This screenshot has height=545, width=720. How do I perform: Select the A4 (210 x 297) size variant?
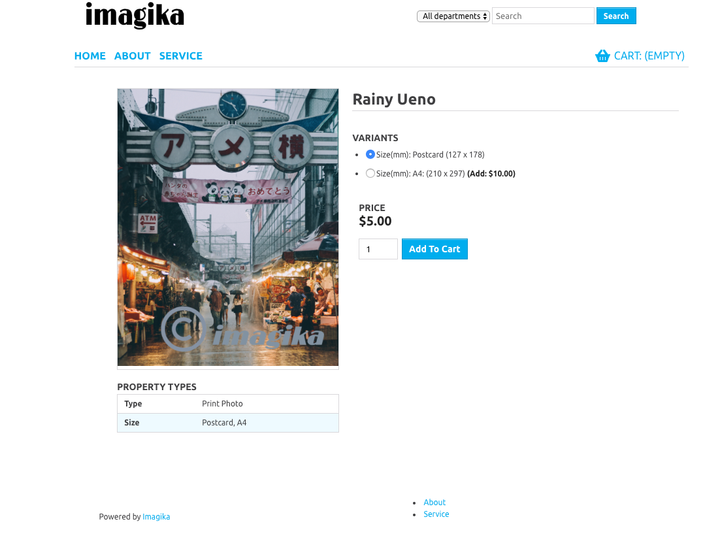click(370, 173)
